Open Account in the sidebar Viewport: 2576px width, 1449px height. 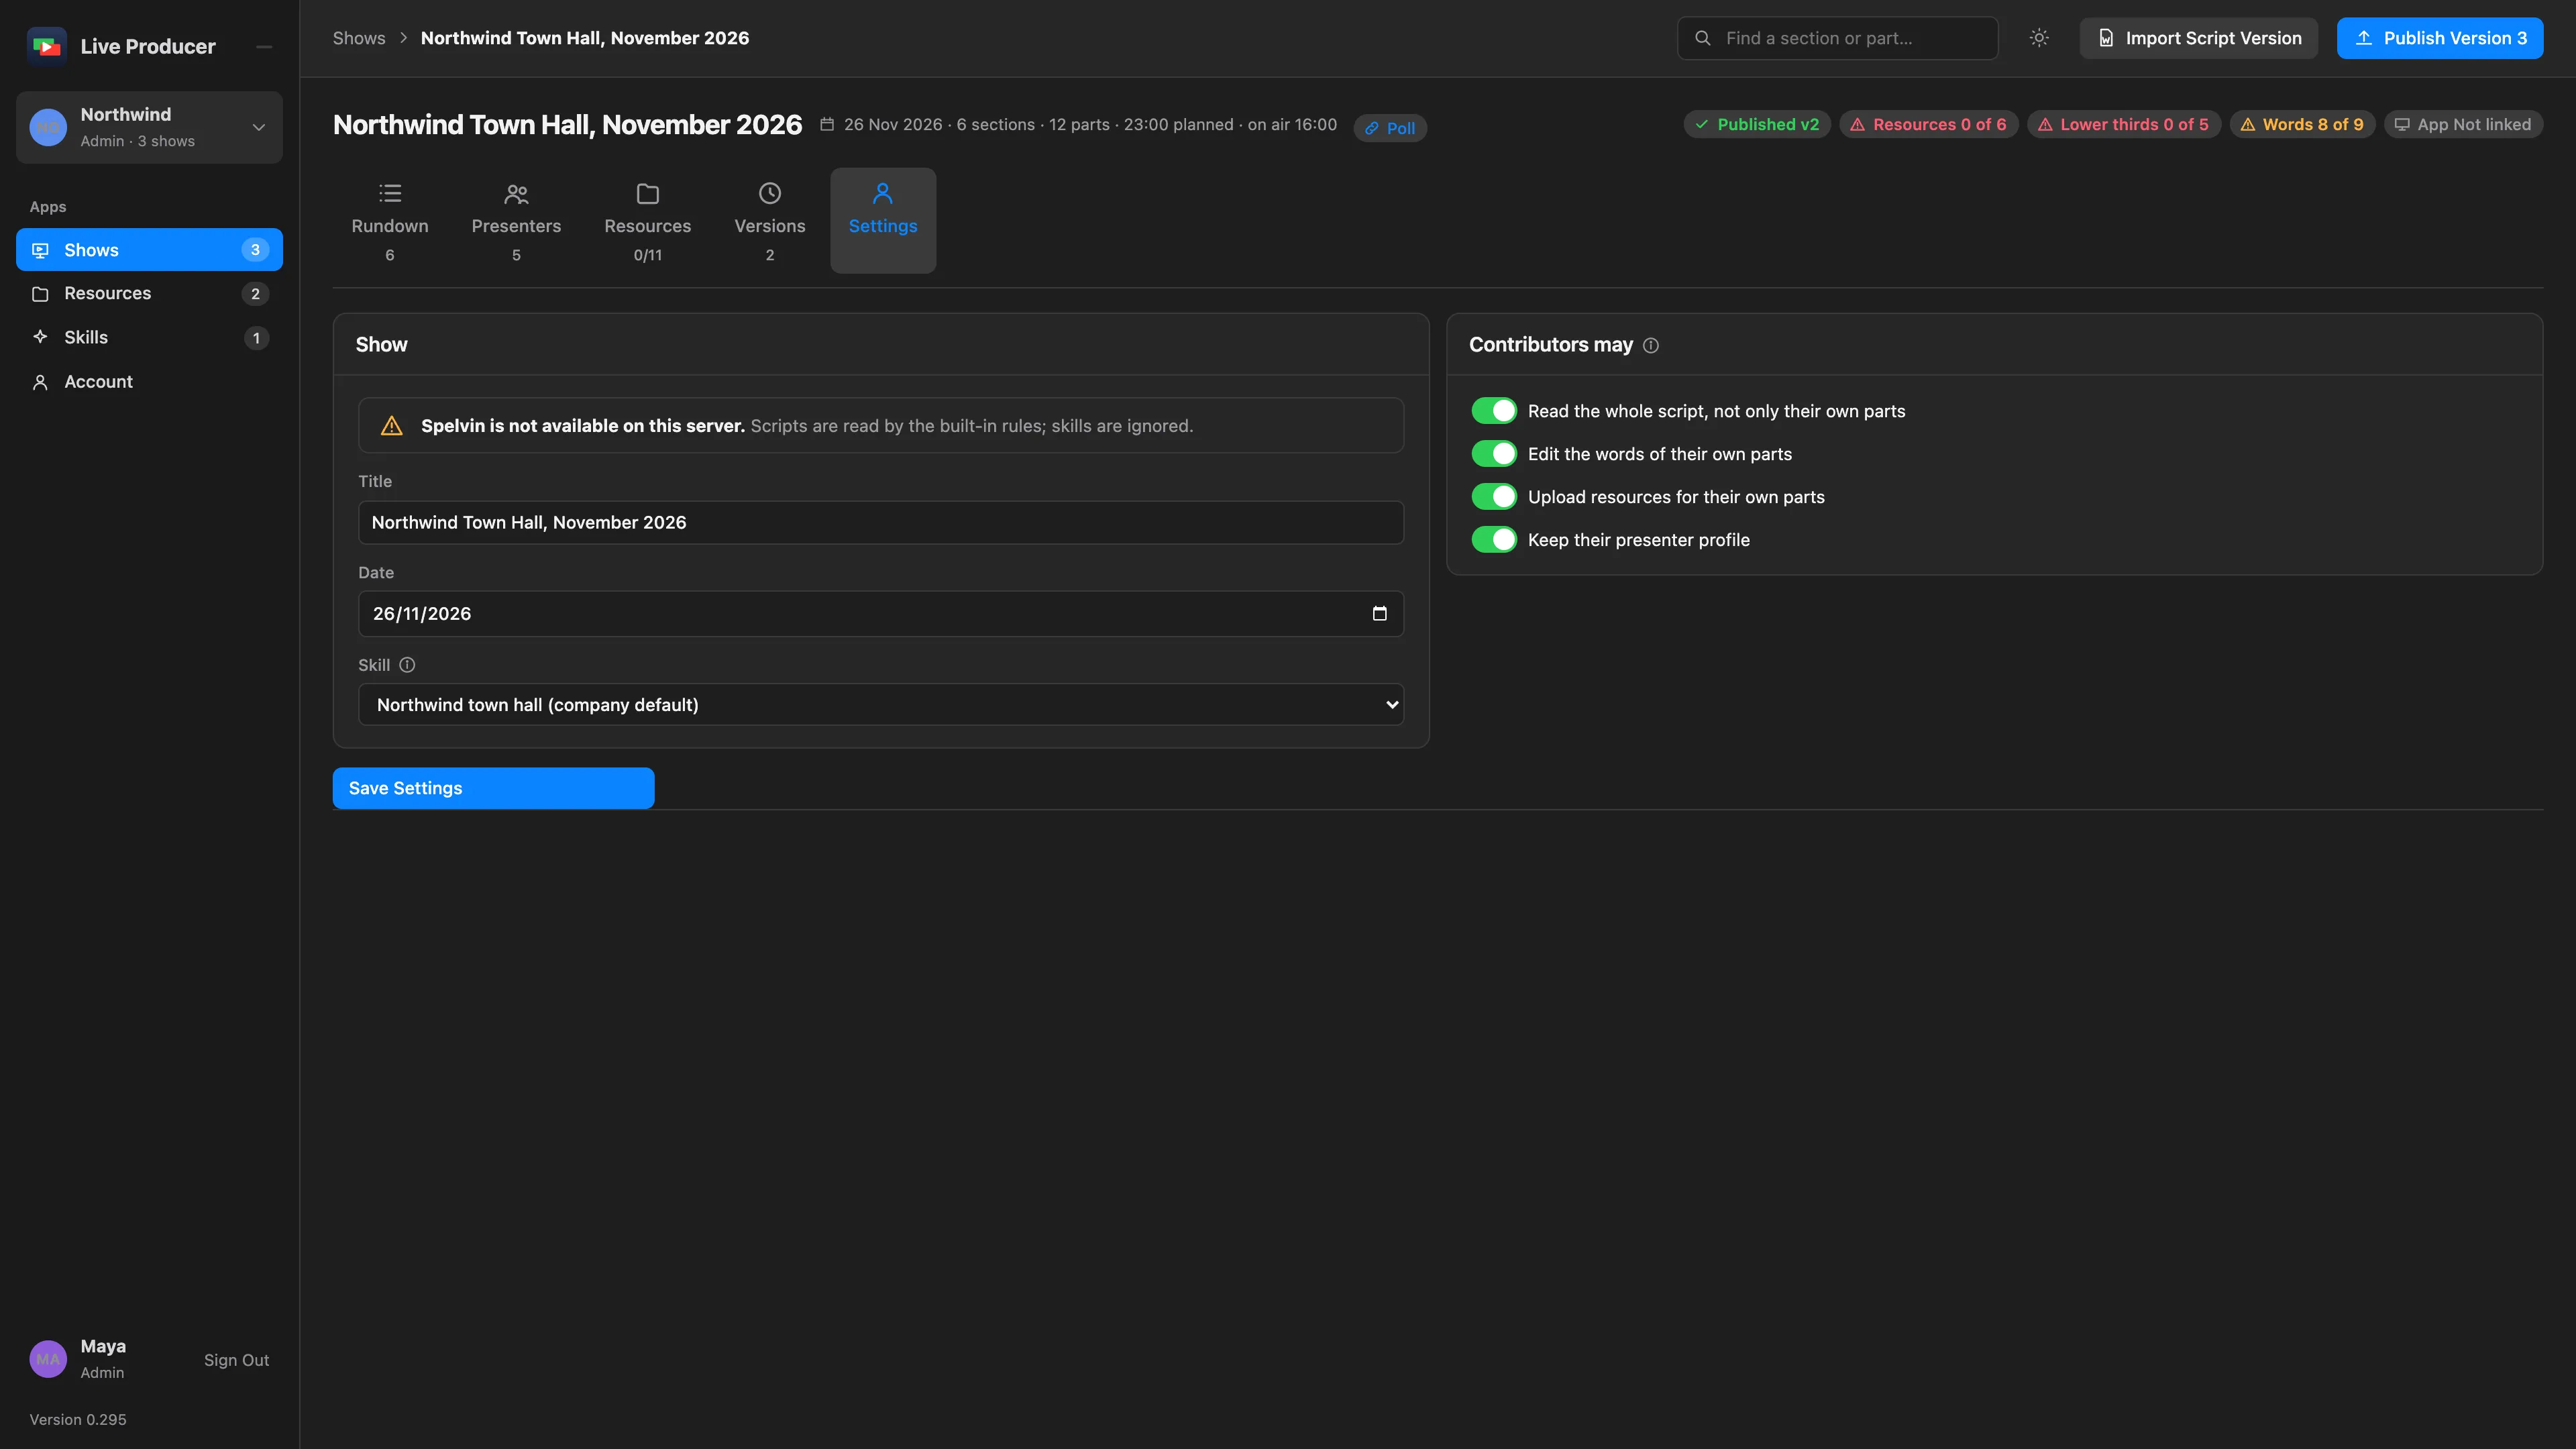pos(149,382)
